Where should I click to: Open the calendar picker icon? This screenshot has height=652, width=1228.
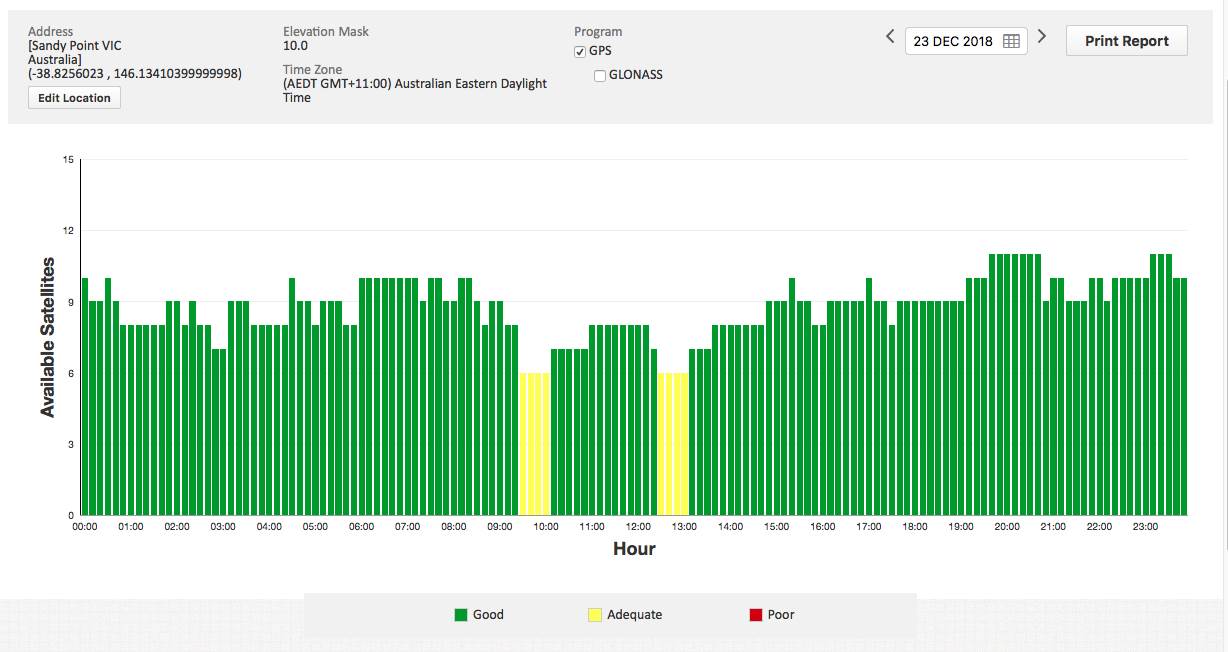pyautogui.click(x=1011, y=41)
